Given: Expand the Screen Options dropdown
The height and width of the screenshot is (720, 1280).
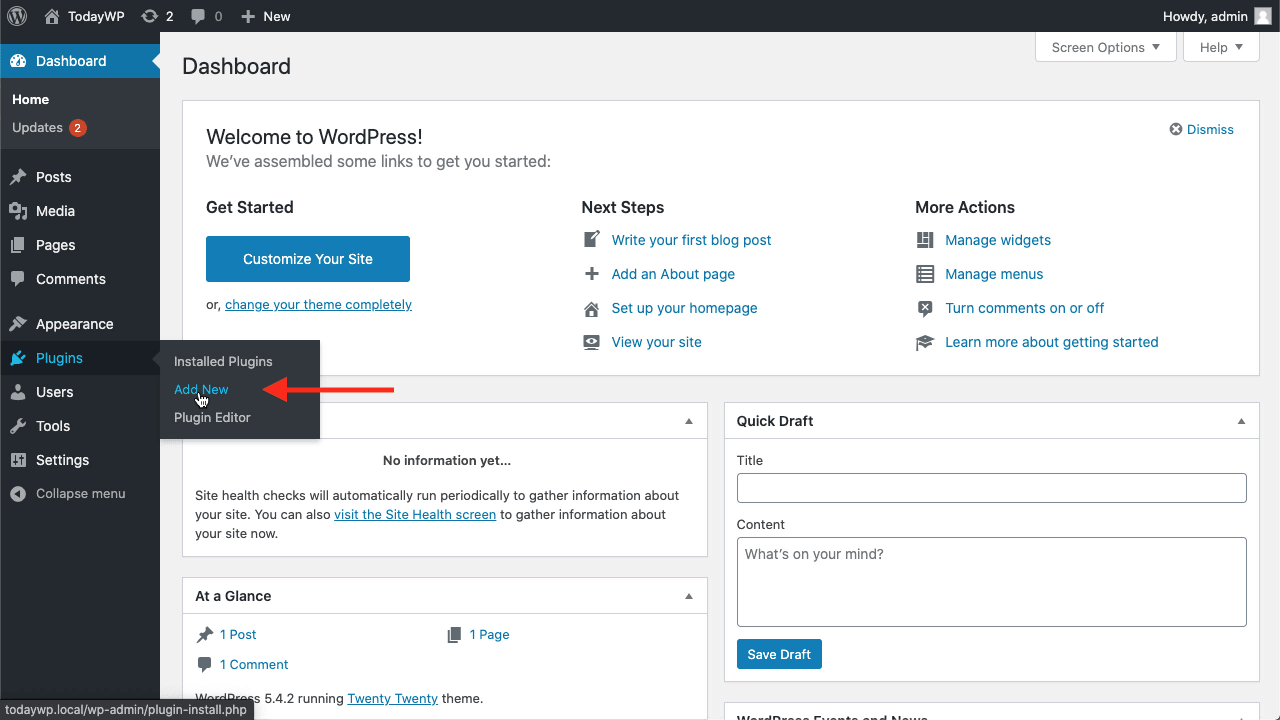Looking at the screenshot, I should pyautogui.click(x=1106, y=47).
